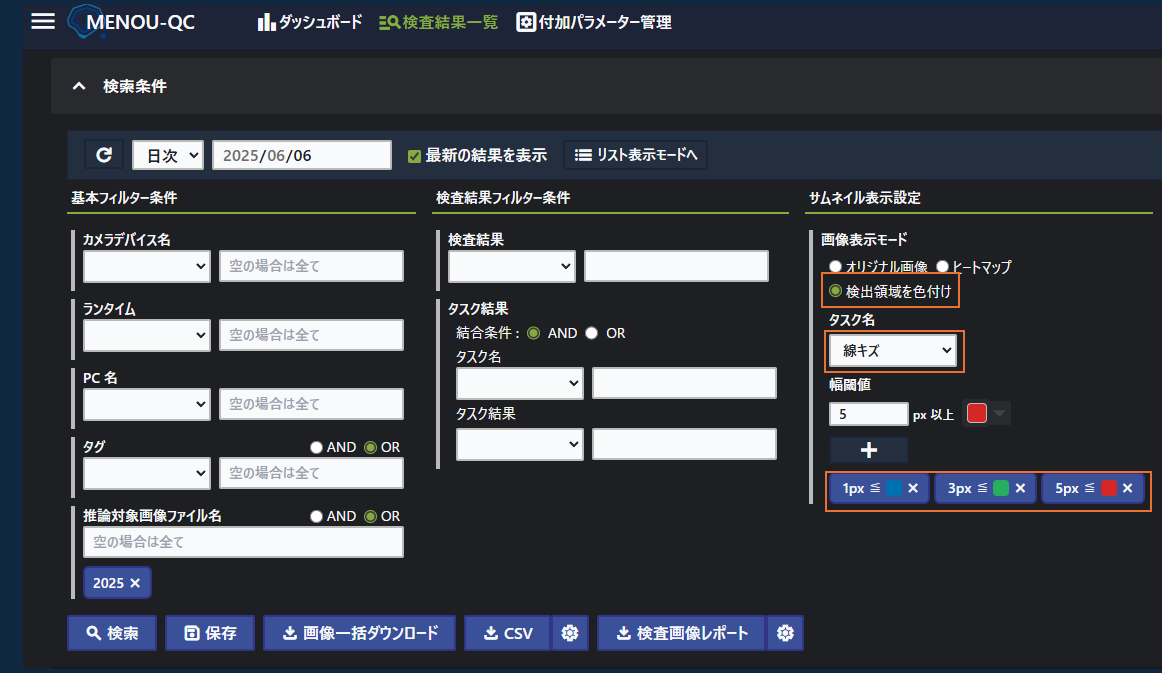Click red threshold color swatch
This screenshot has width=1162, height=673.
click(977, 413)
